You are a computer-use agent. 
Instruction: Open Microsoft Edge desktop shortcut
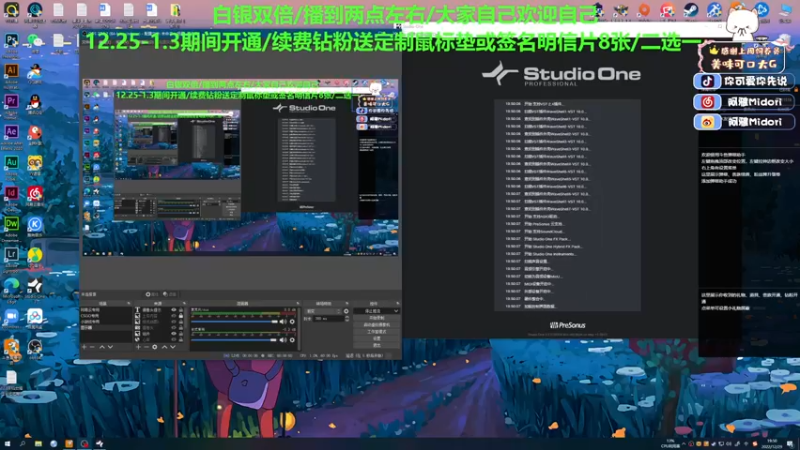(11, 285)
